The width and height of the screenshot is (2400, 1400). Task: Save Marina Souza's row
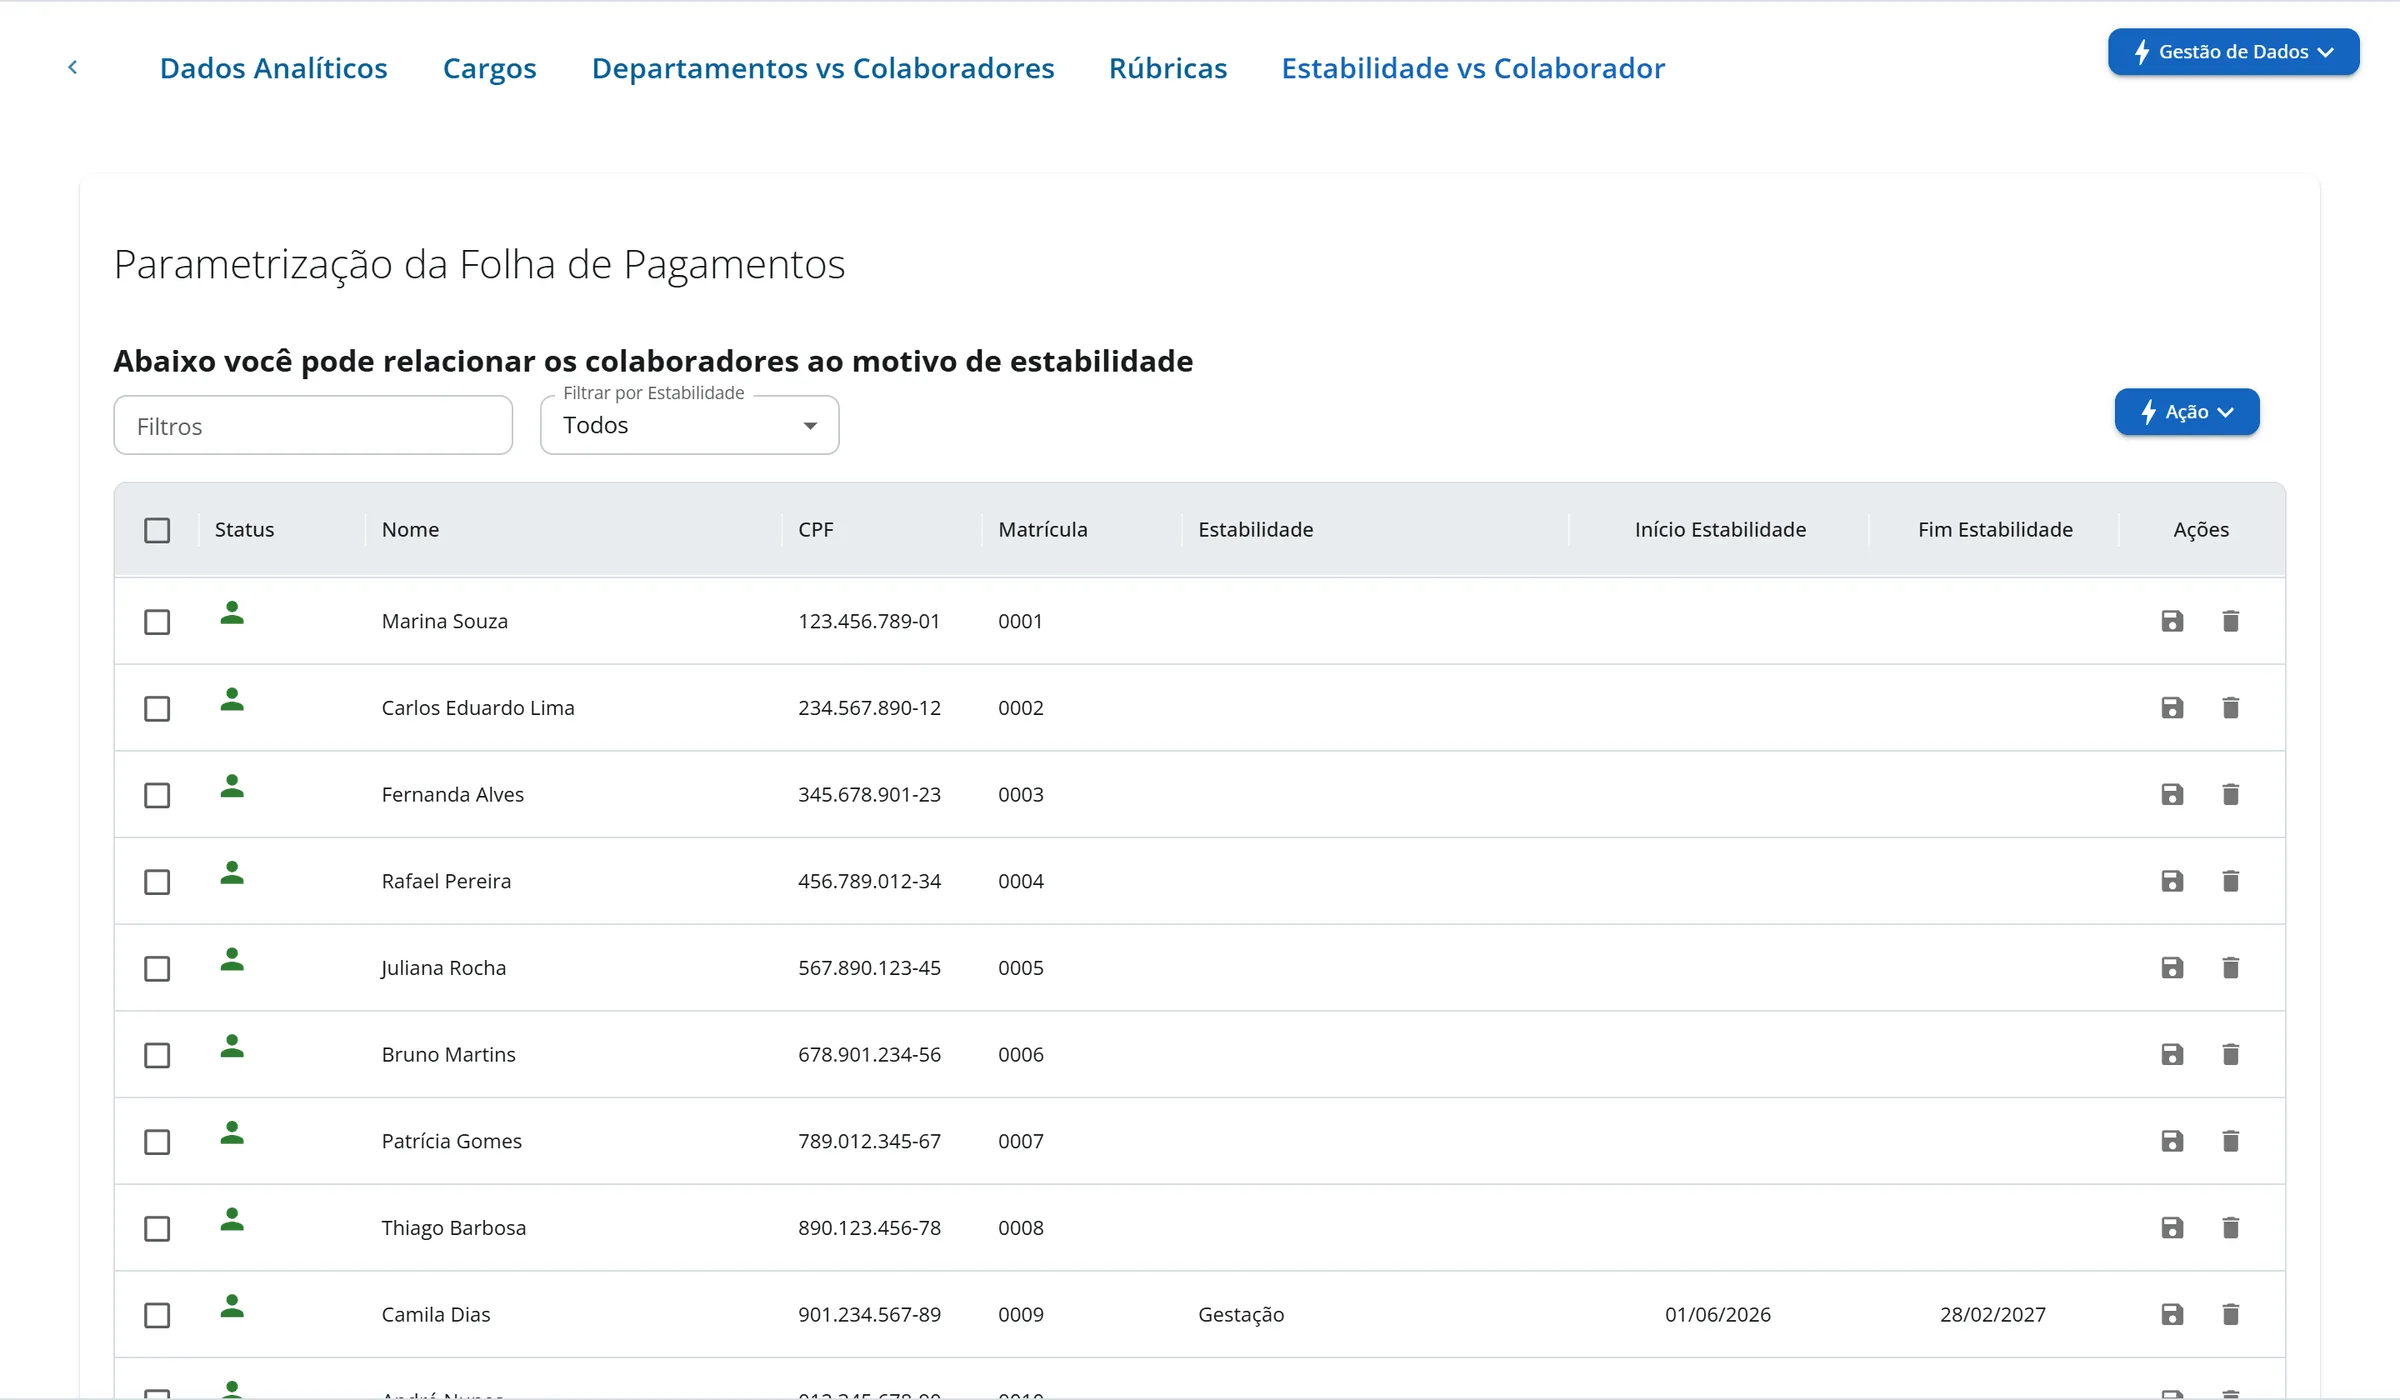click(x=2172, y=621)
